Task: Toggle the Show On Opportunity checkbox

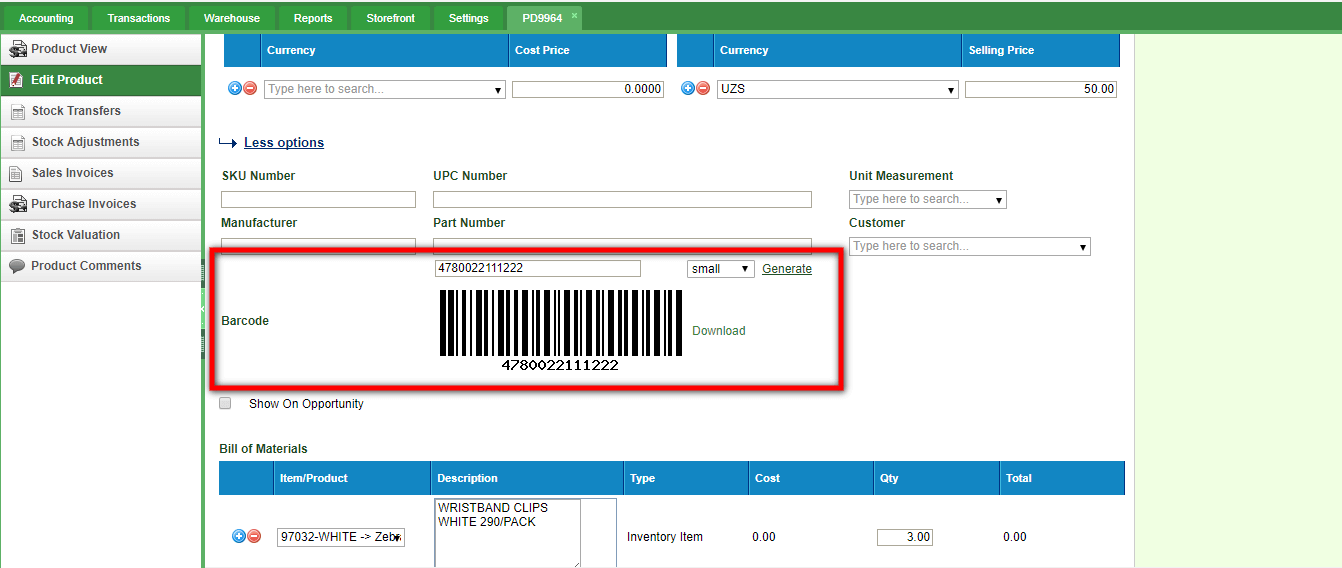Action: (225, 404)
